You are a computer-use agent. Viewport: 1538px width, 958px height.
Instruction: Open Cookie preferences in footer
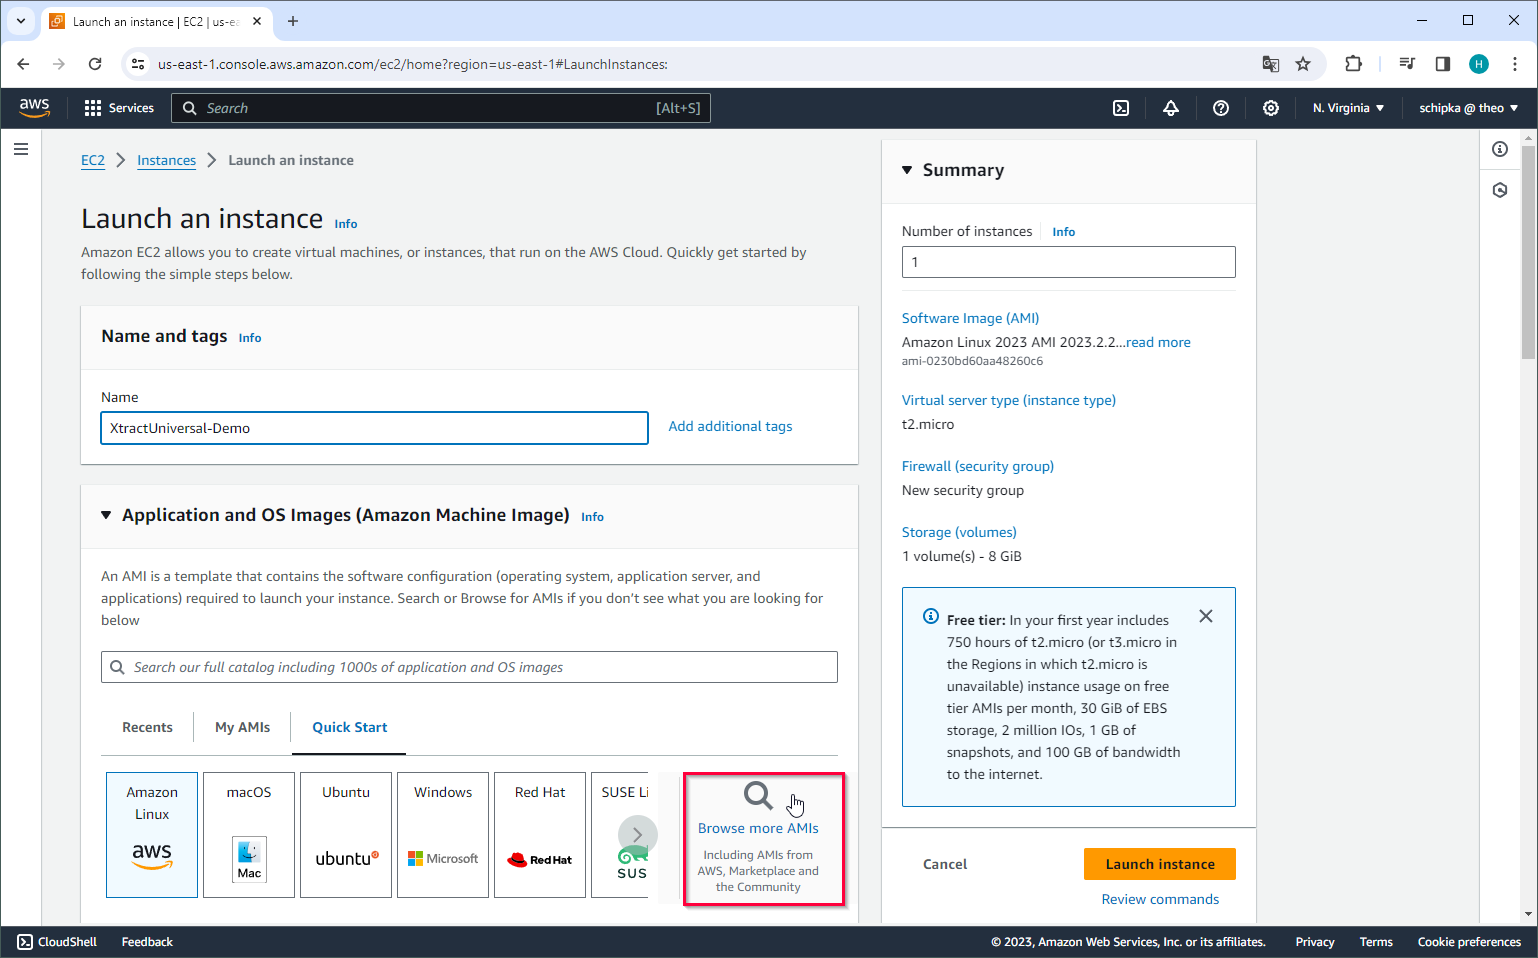click(x=1469, y=942)
